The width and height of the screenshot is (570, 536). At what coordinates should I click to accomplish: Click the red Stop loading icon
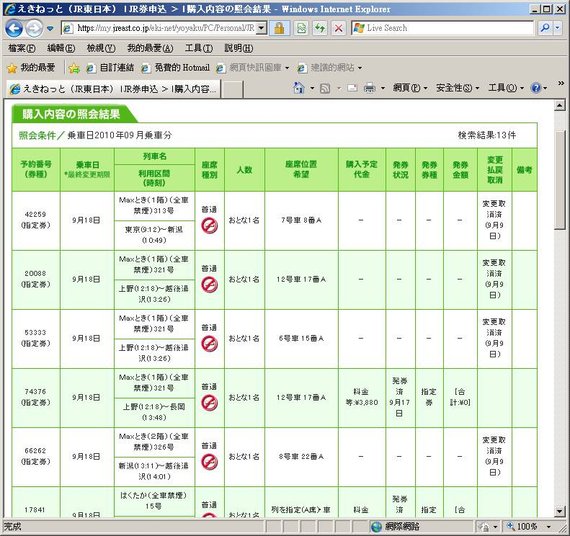(x=338, y=28)
